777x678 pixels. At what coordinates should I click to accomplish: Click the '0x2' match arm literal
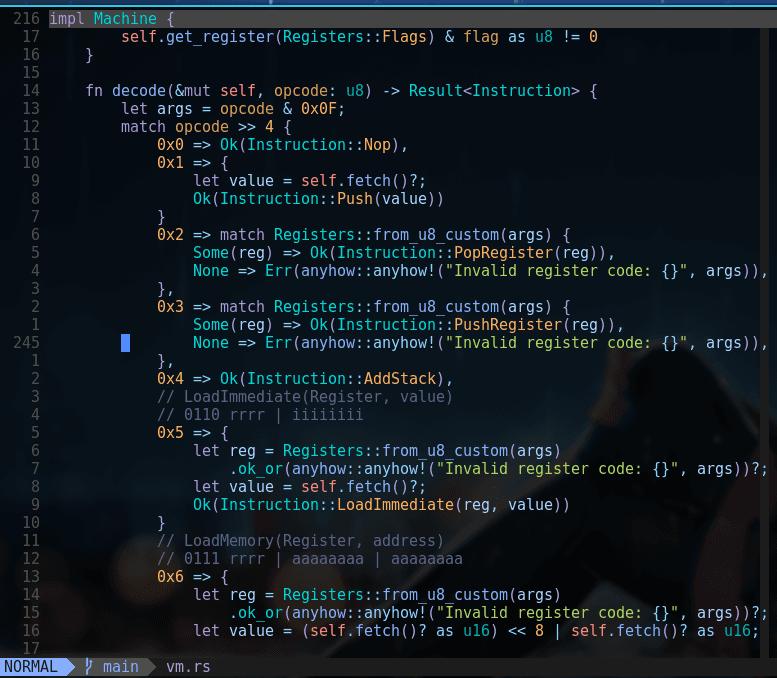[170, 234]
